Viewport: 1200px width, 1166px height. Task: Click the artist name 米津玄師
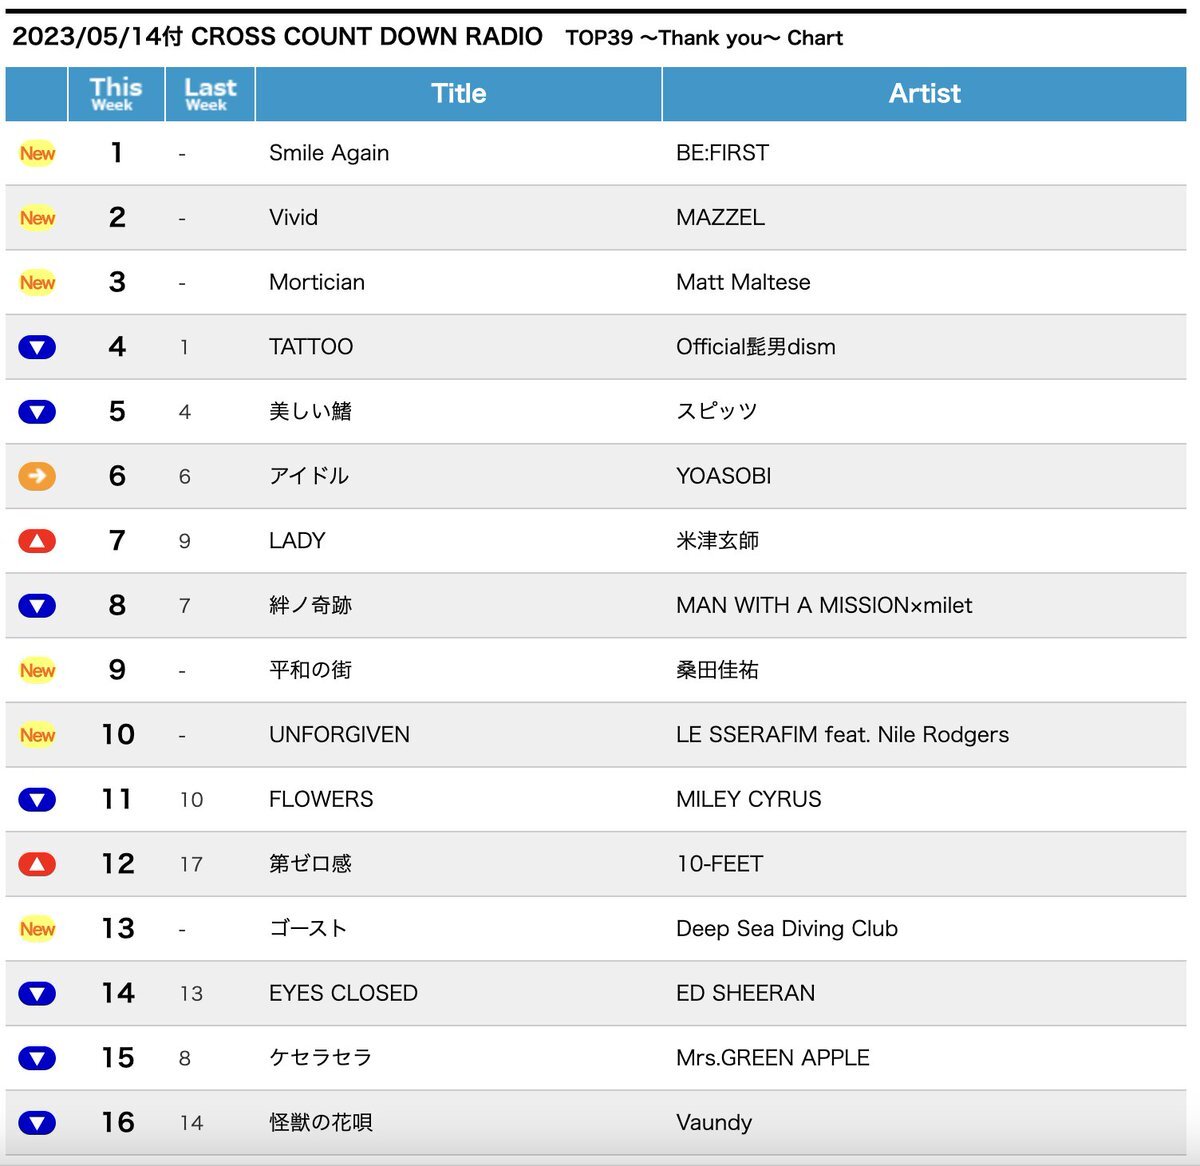pos(717,541)
